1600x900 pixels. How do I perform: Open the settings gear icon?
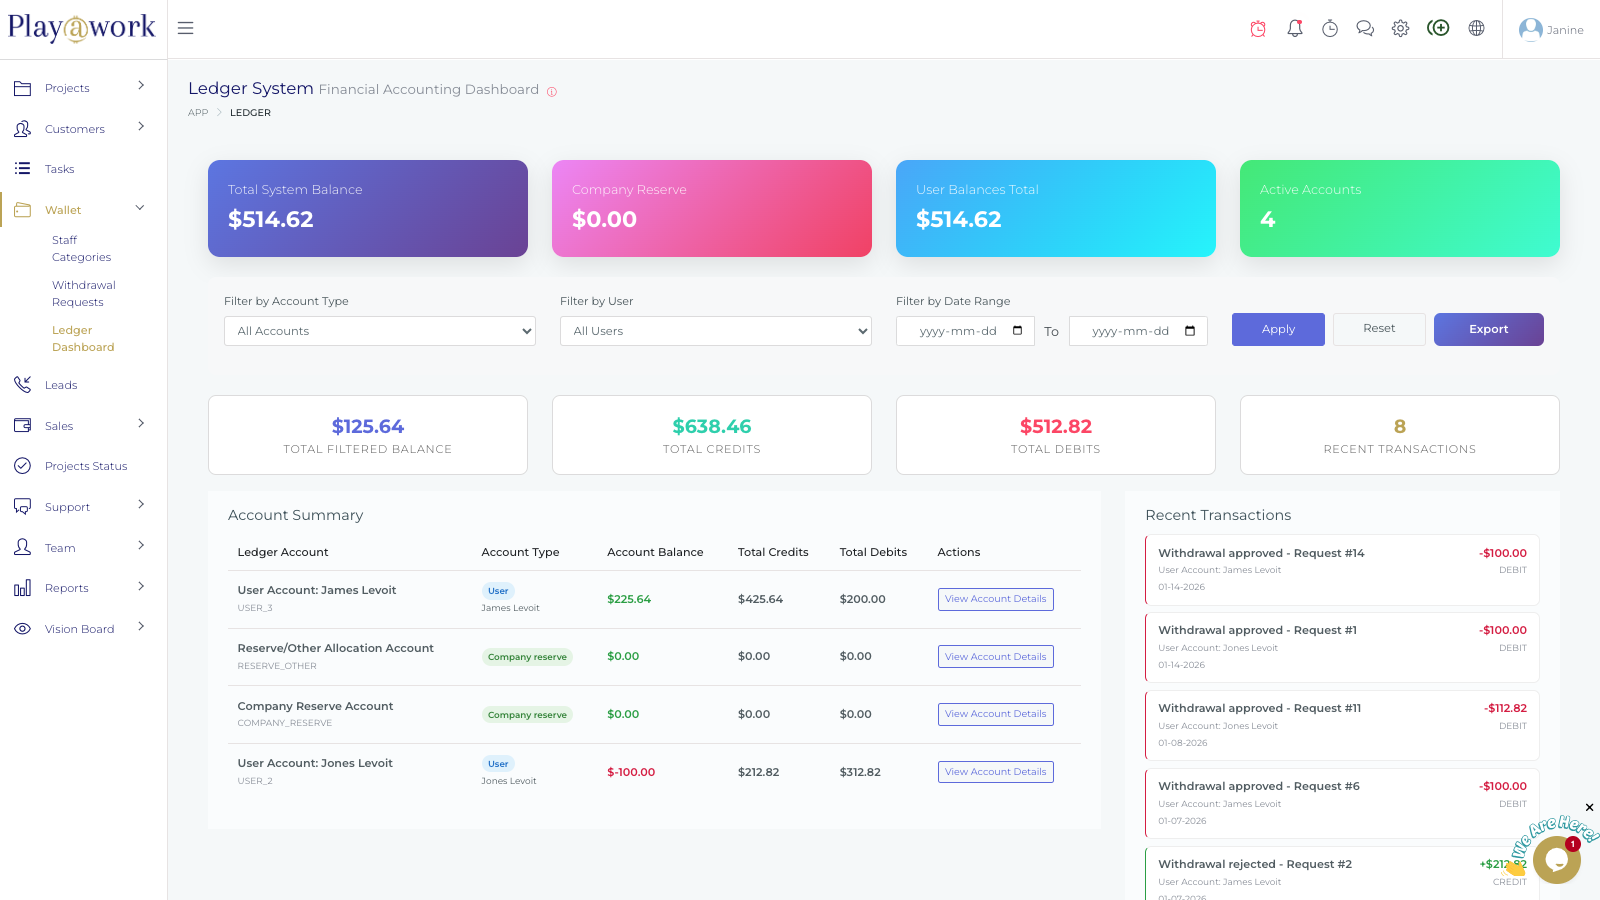point(1401,29)
